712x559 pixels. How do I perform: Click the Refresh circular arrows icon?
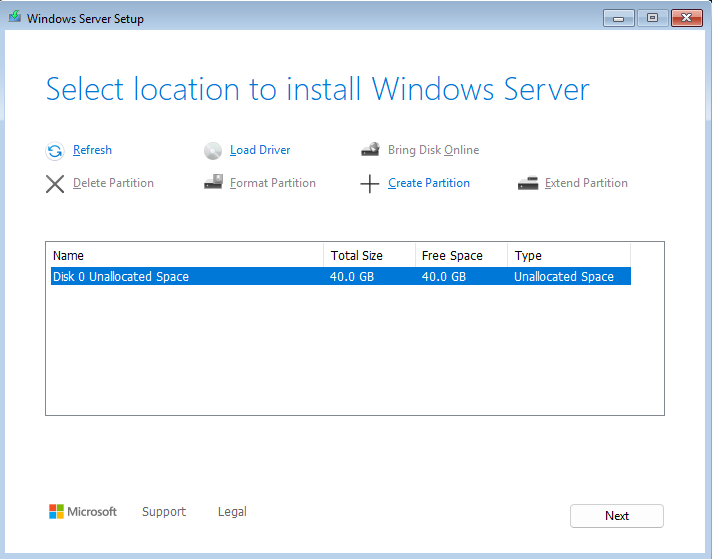pos(55,151)
